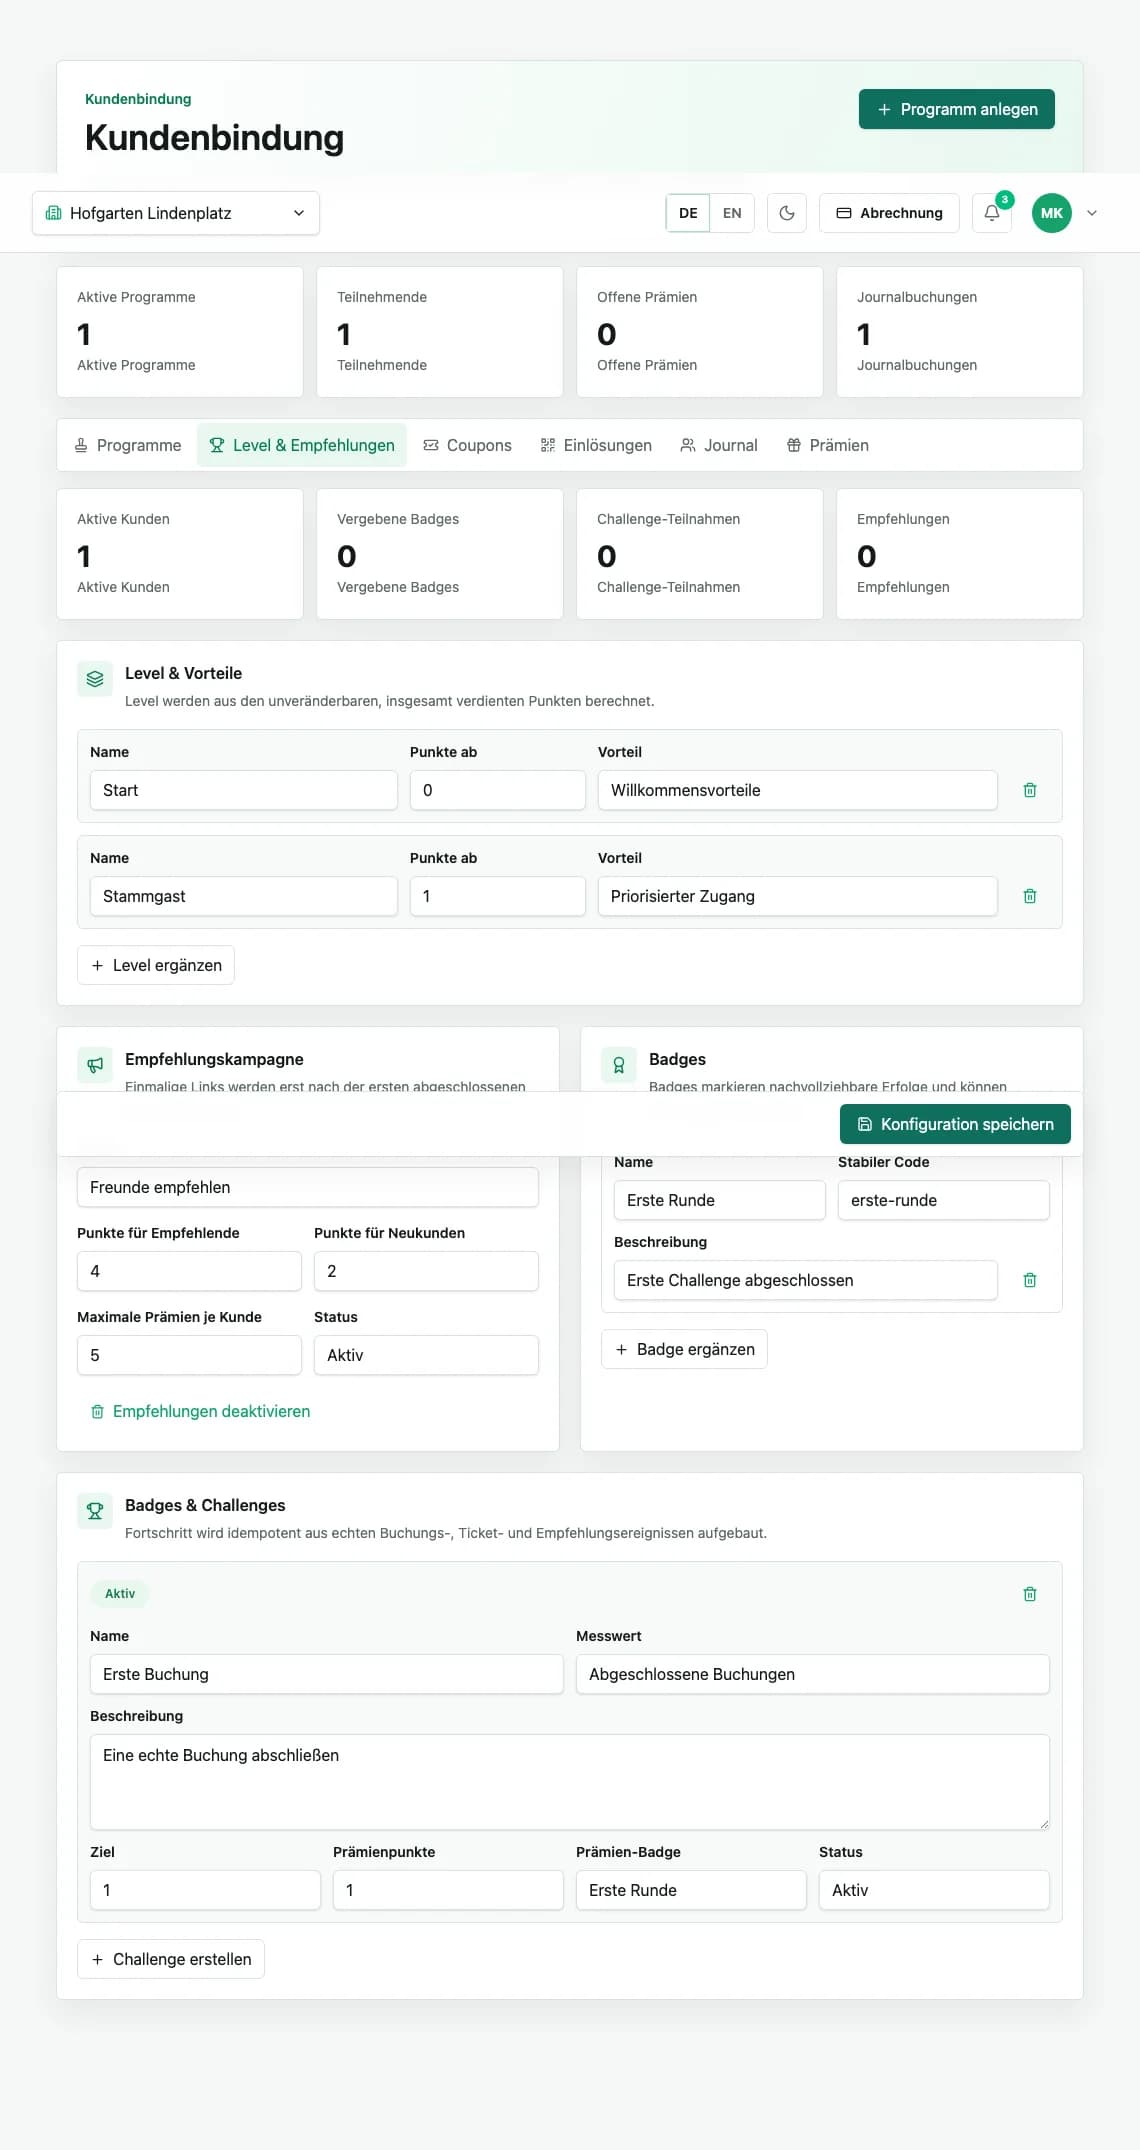Delete the Erste Runde badge
The height and width of the screenshot is (2150, 1140).
1030,1280
